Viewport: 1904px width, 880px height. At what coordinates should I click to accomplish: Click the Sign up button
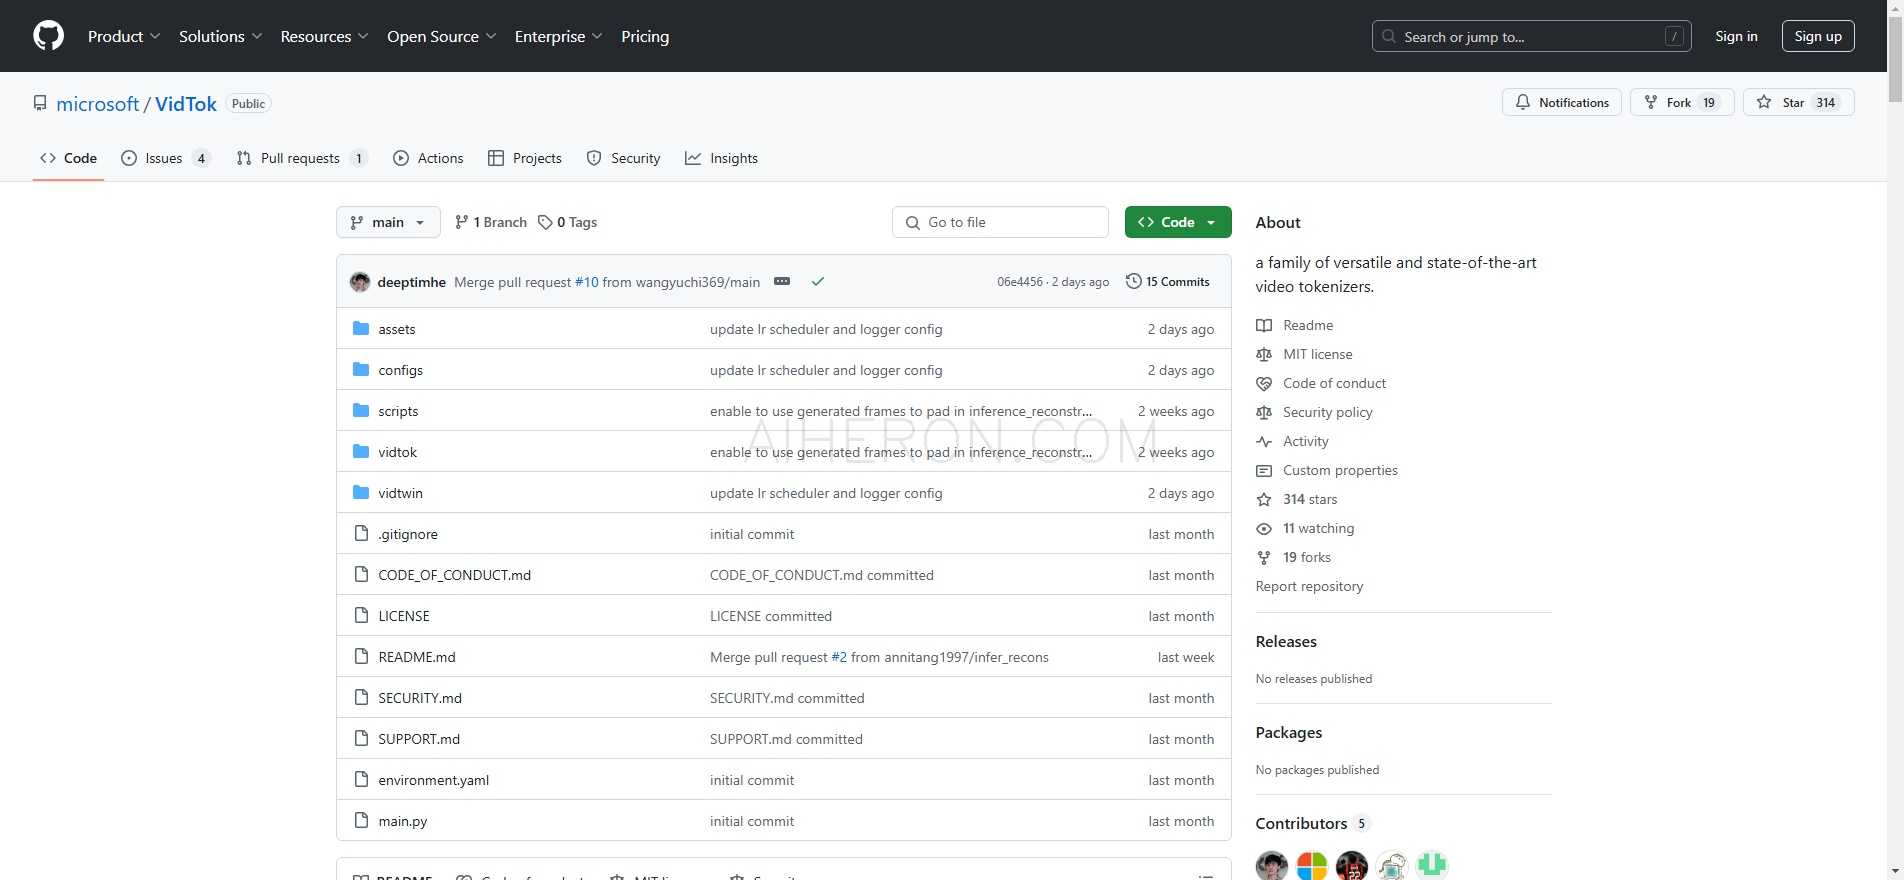click(x=1818, y=36)
